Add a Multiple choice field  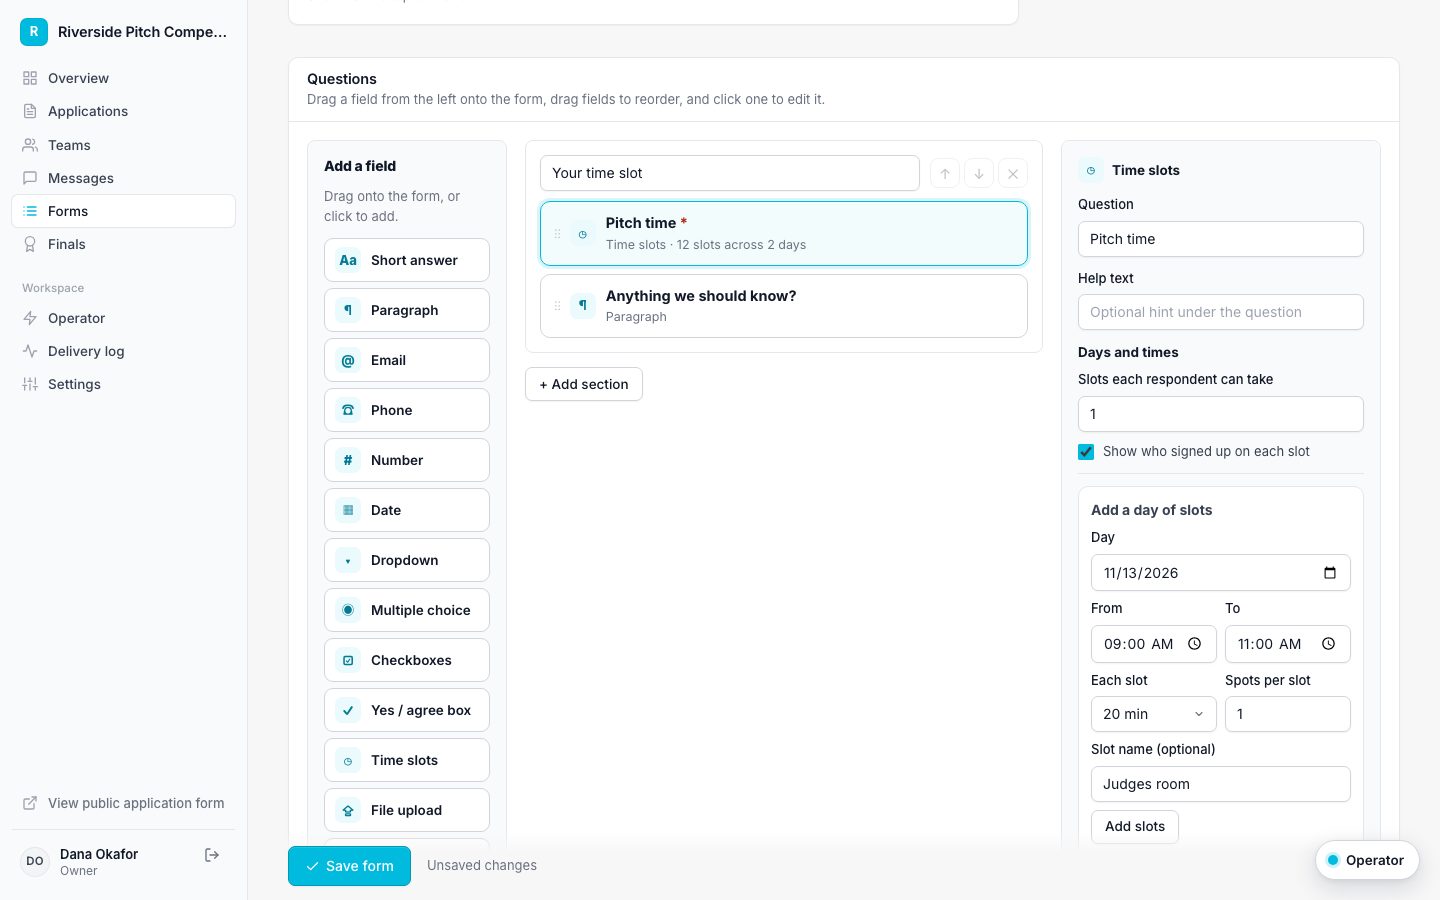tap(407, 610)
